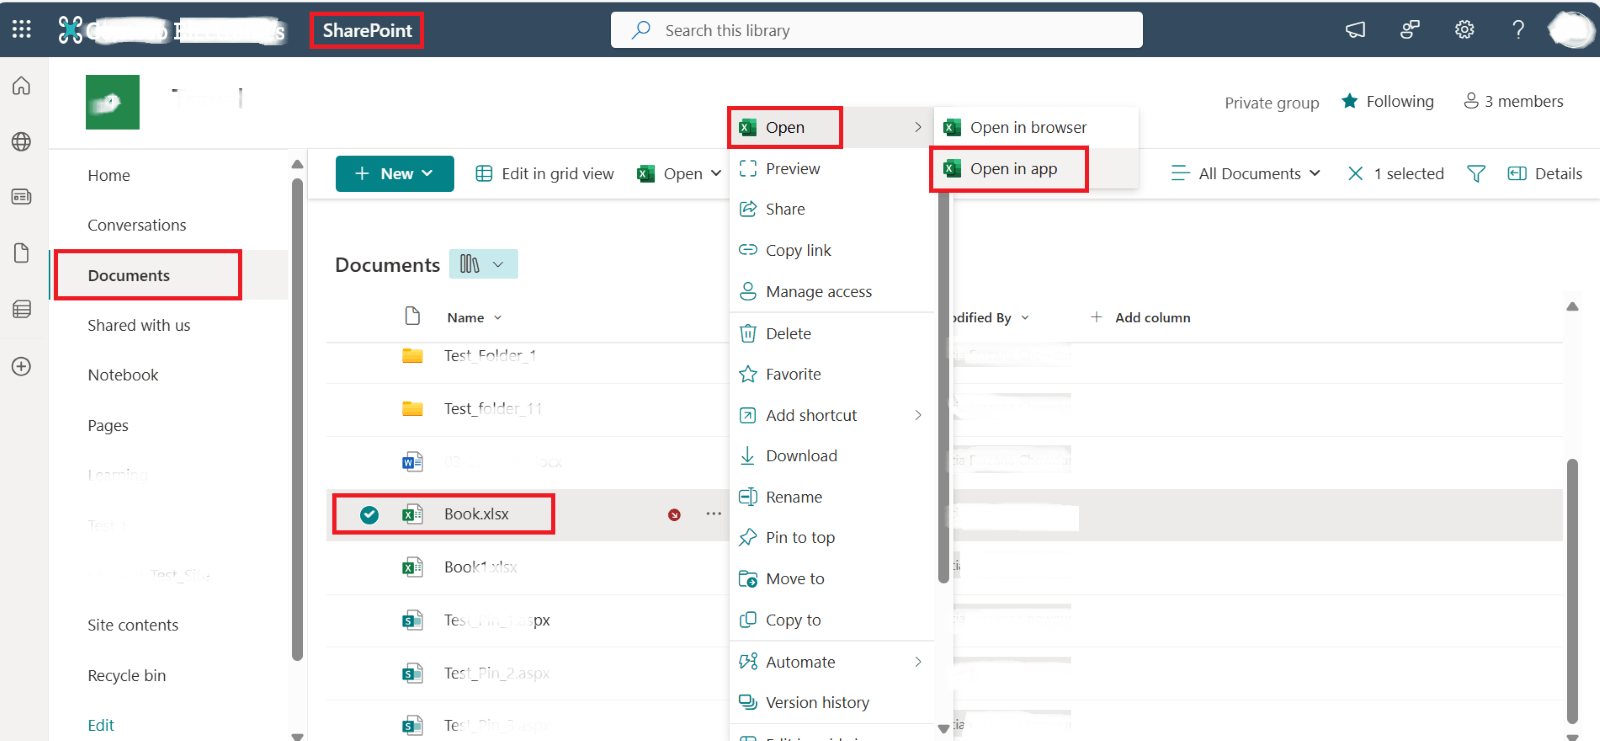
Task: Select Pin to top from context menu
Action: pyautogui.click(x=831, y=538)
